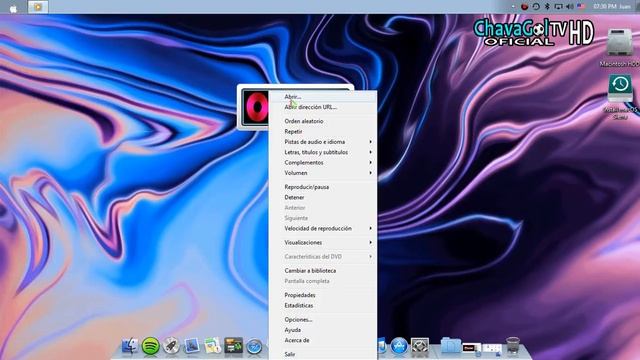Click the volume speaker icon in menu bar
Screen dimensions: 640x360
(x=570, y=7)
